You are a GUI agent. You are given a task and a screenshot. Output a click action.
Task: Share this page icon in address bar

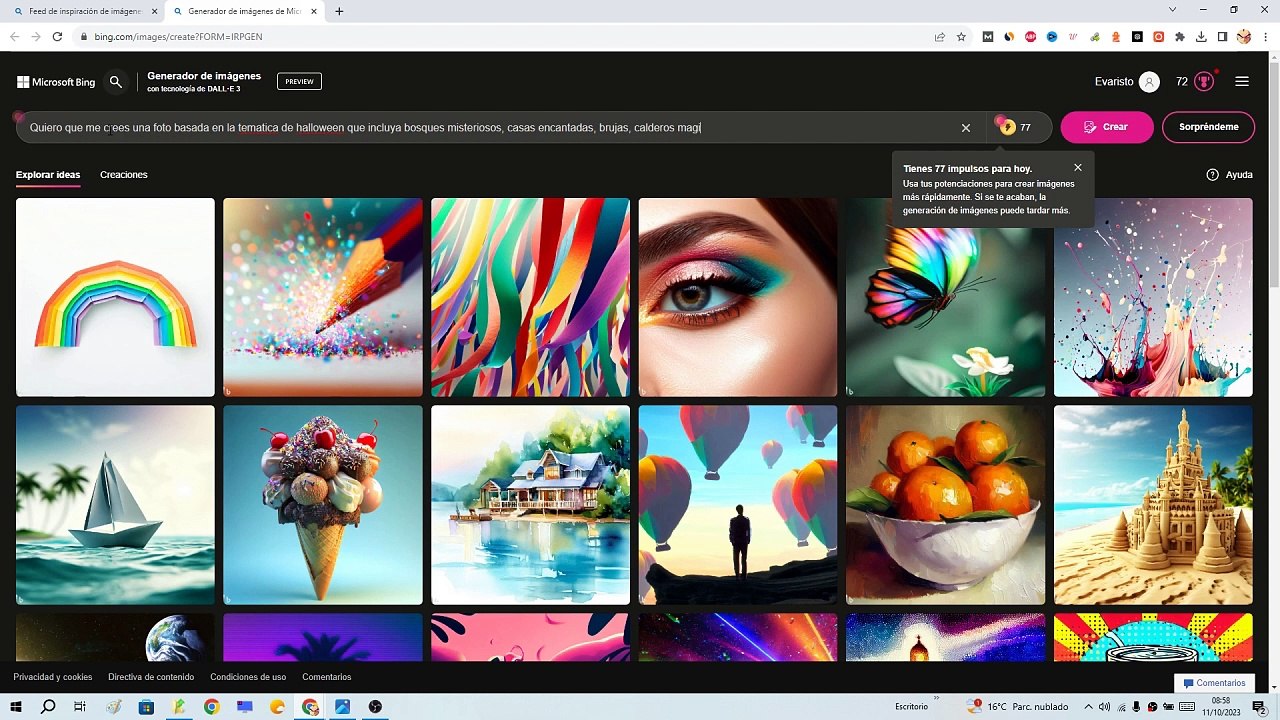[940, 37]
